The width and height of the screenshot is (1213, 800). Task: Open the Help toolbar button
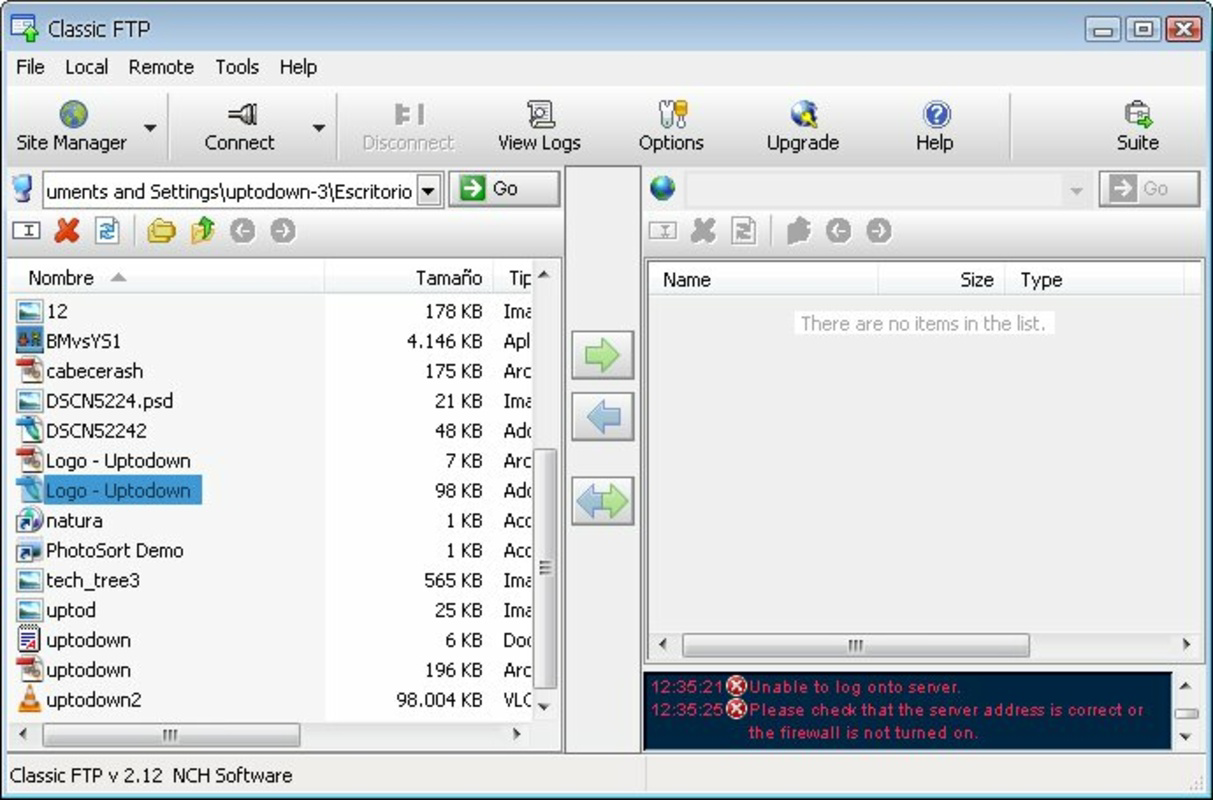934,127
